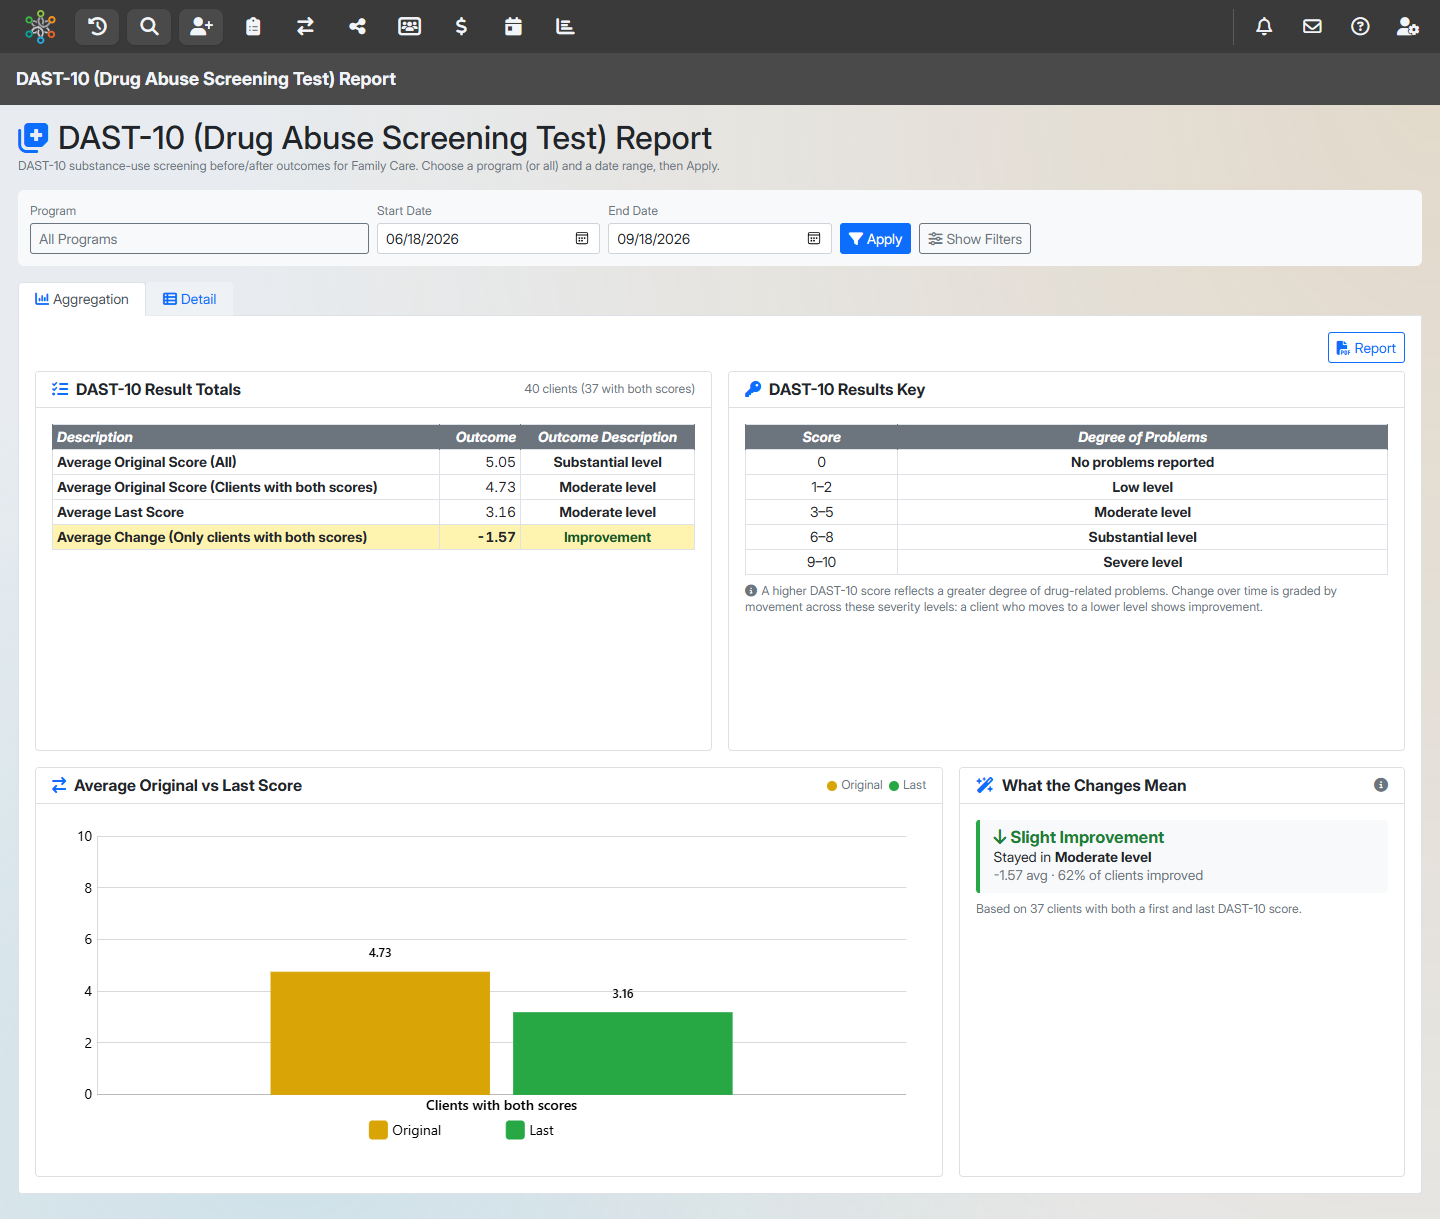
Task: Click Severe level in the Results Key
Action: coord(1142,562)
